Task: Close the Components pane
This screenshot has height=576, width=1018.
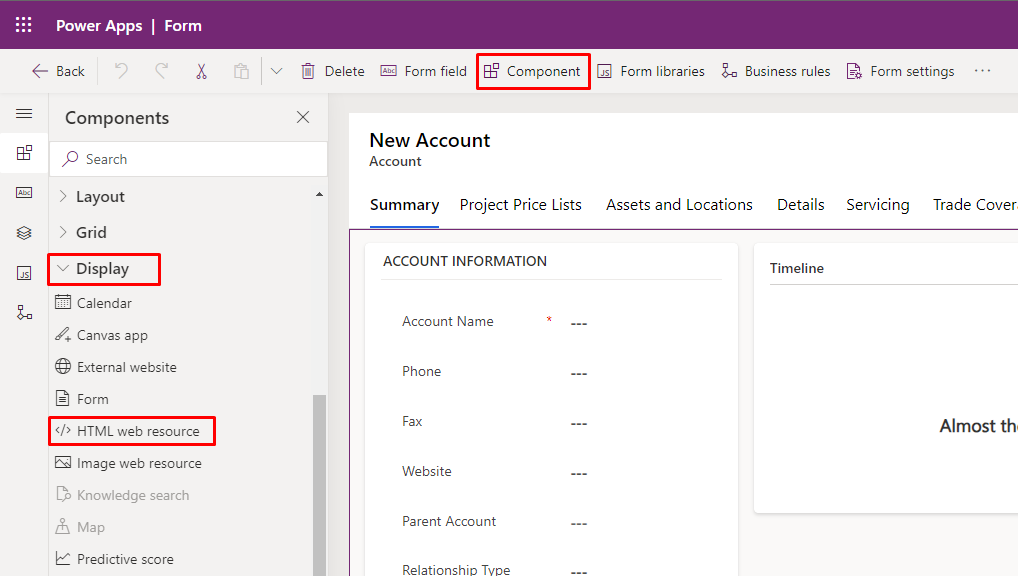Action: point(303,117)
